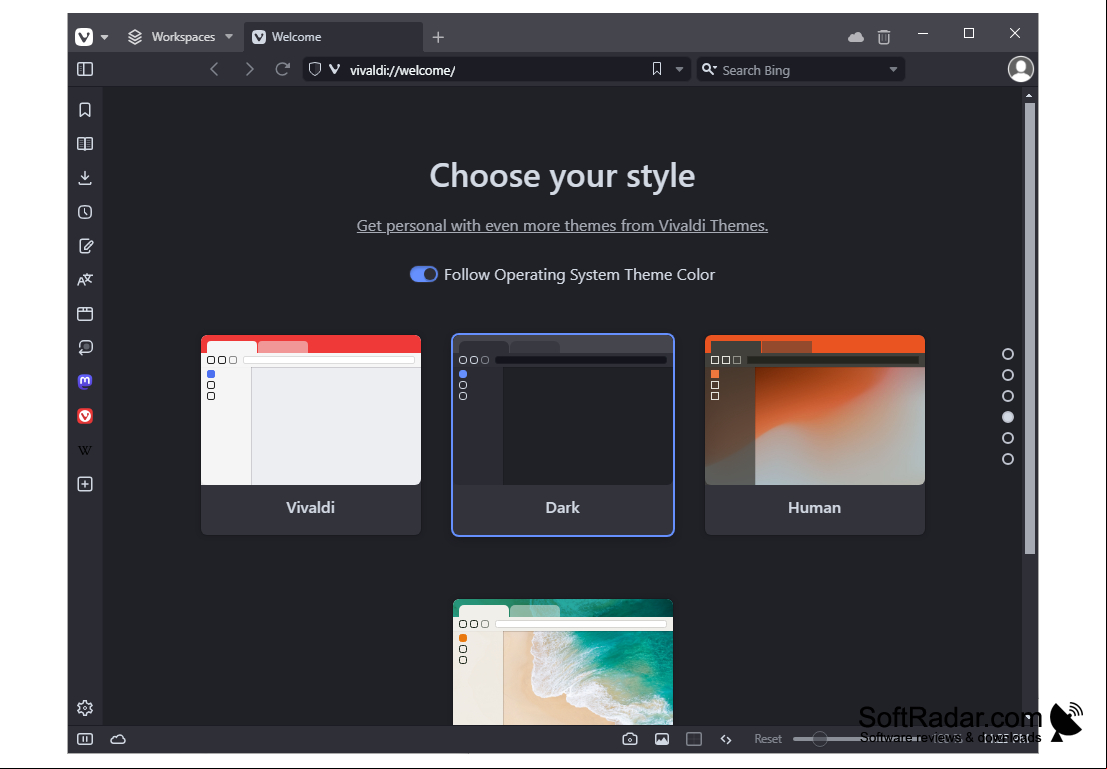Select the last page indicator dot
This screenshot has width=1107, height=769.
coord(1007,459)
